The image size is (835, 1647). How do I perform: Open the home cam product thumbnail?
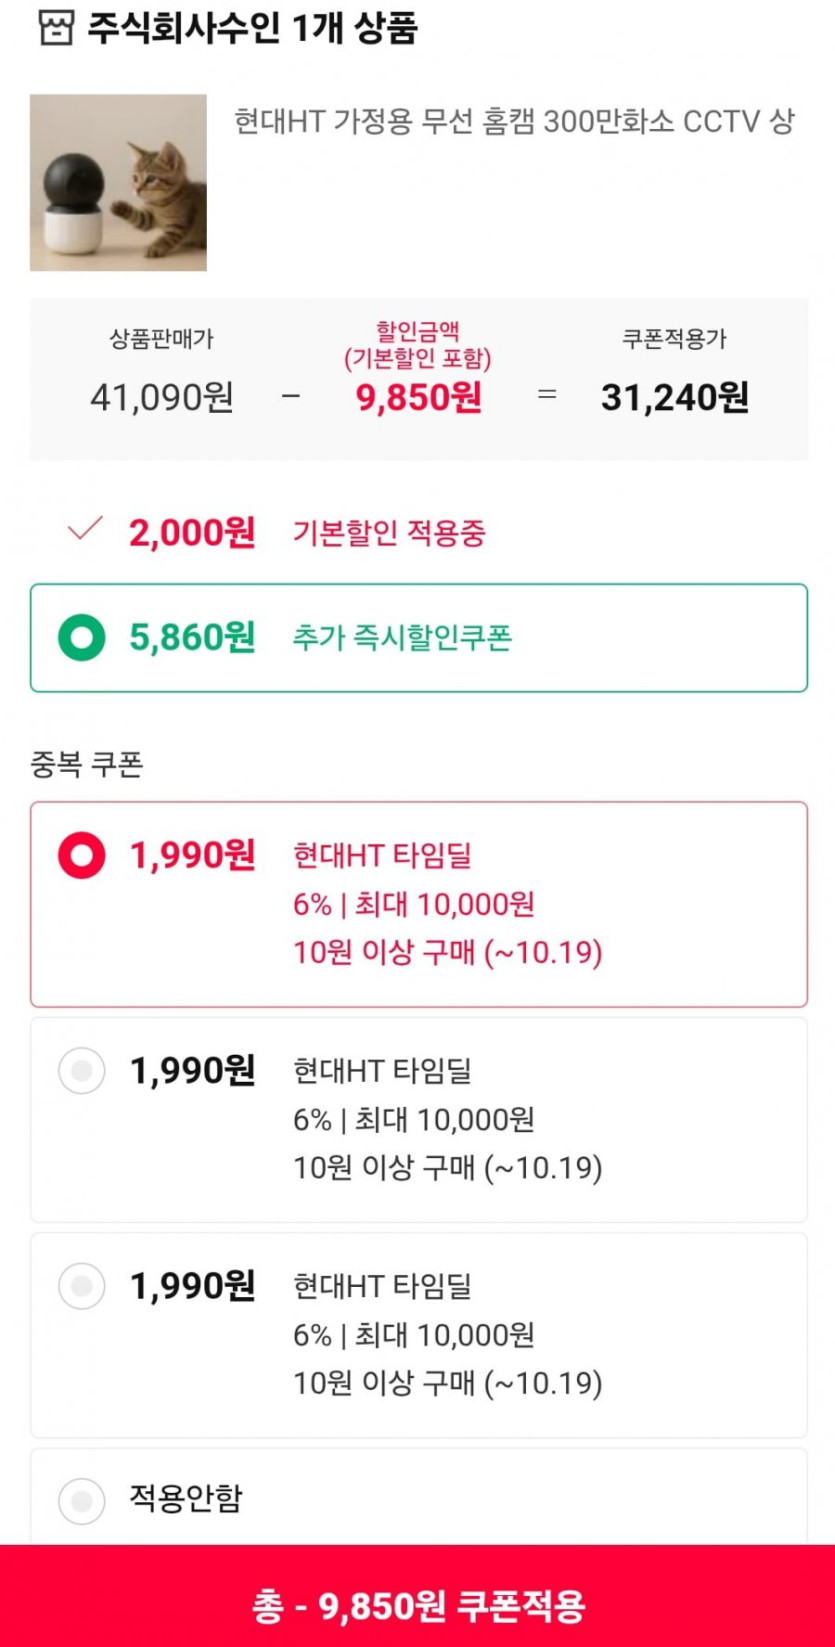(x=118, y=183)
